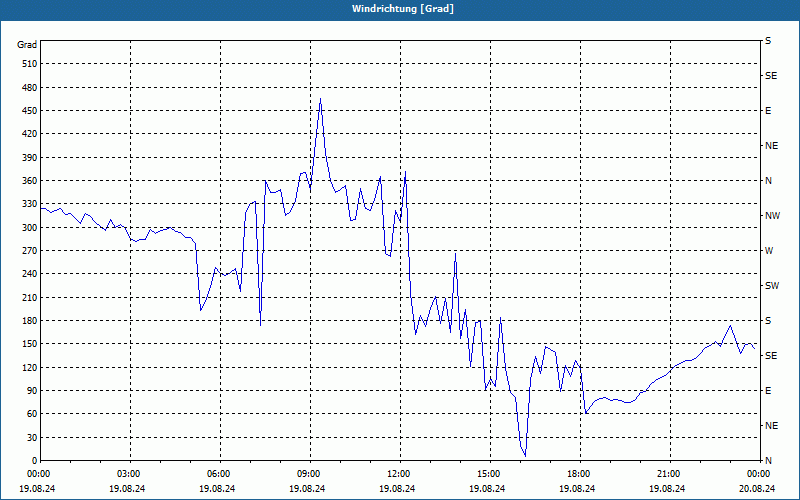This screenshot has width=800, height=500.
Task: Click the 0 y-axis value
Action: pos(35,460)
